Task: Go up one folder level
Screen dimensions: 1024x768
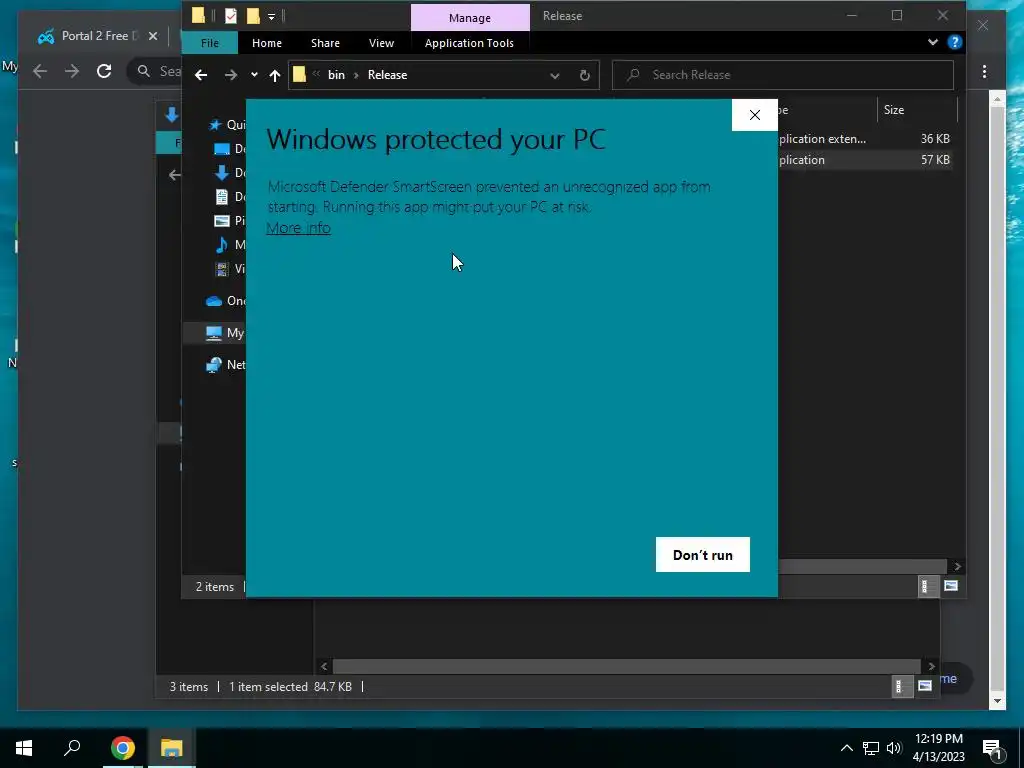Action: [275, 75]
